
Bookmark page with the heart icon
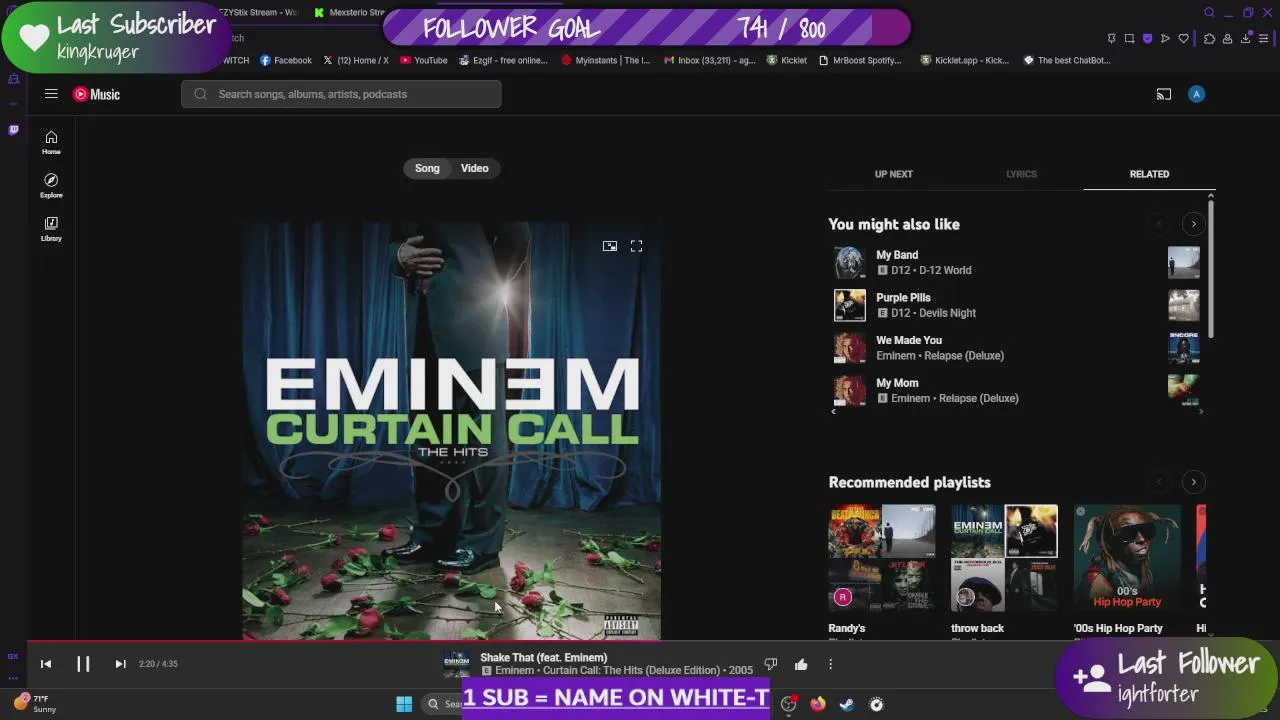click(1183, 39)
